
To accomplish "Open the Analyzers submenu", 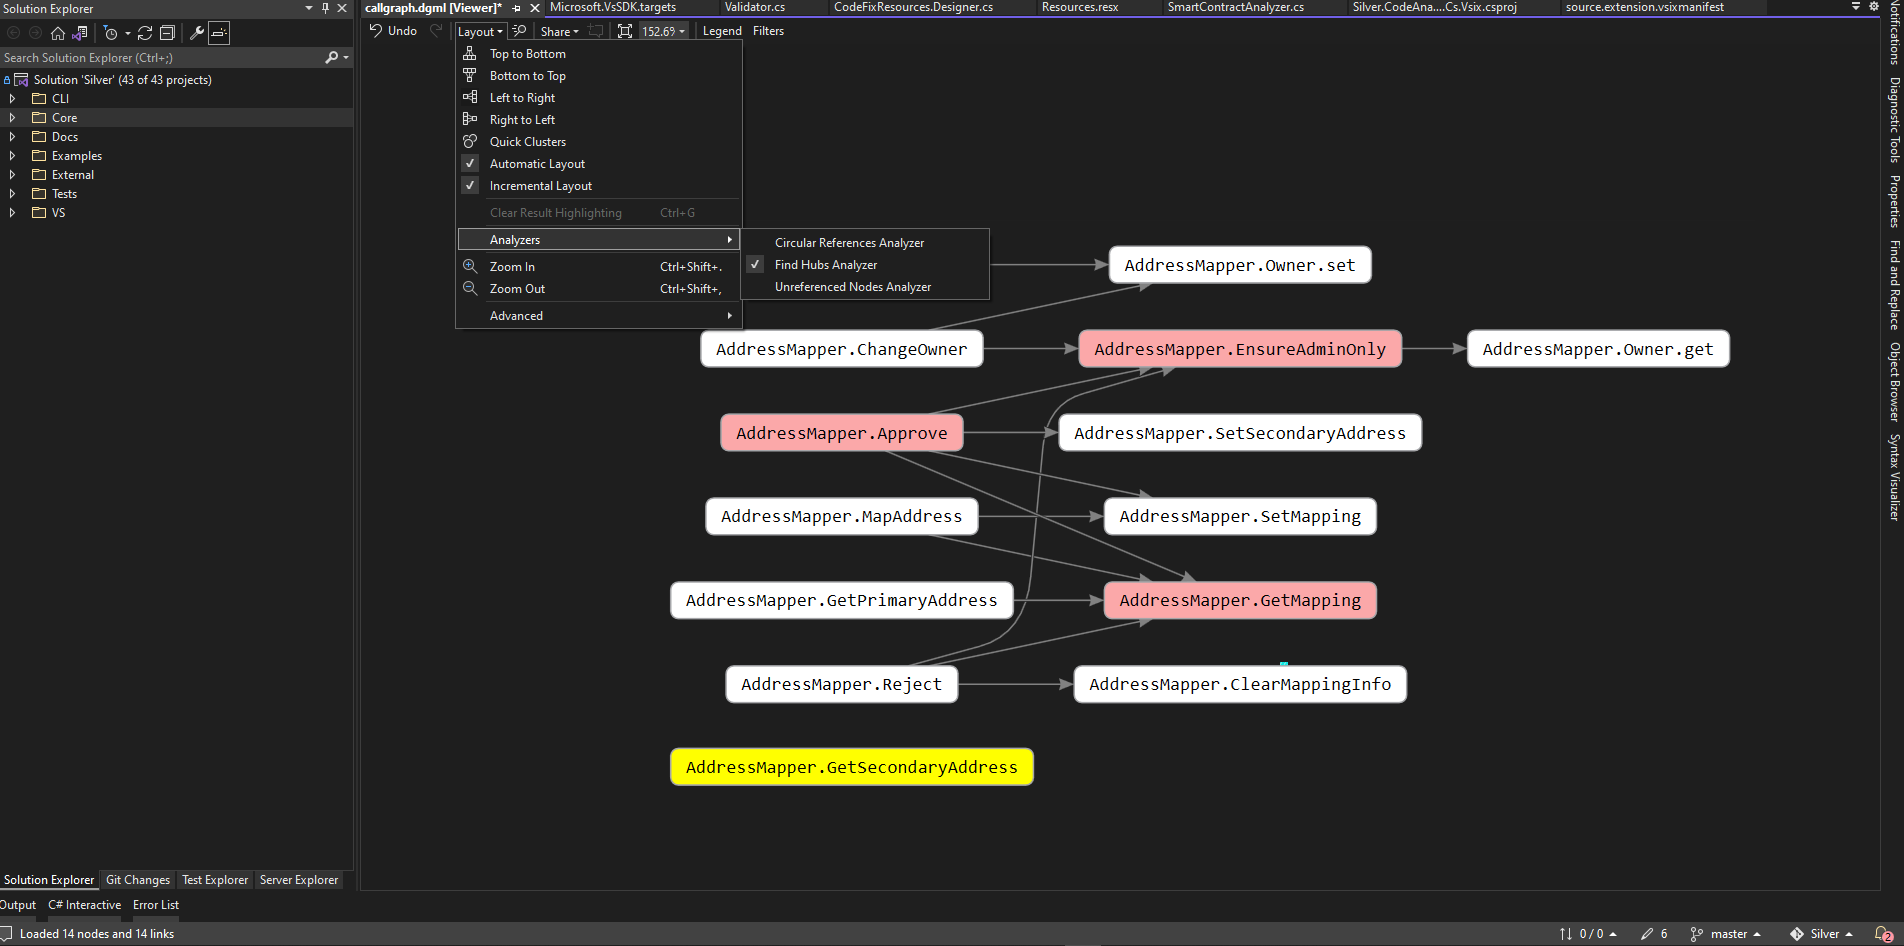I will [598, 240].
